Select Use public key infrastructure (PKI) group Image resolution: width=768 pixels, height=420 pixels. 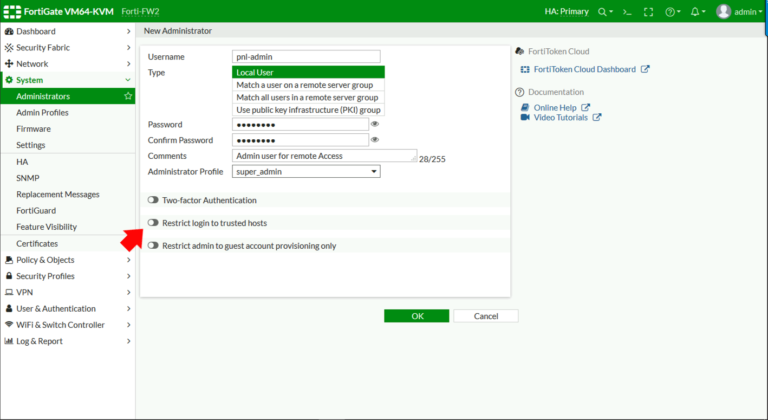pyautogui.click(x=308, y=110)
